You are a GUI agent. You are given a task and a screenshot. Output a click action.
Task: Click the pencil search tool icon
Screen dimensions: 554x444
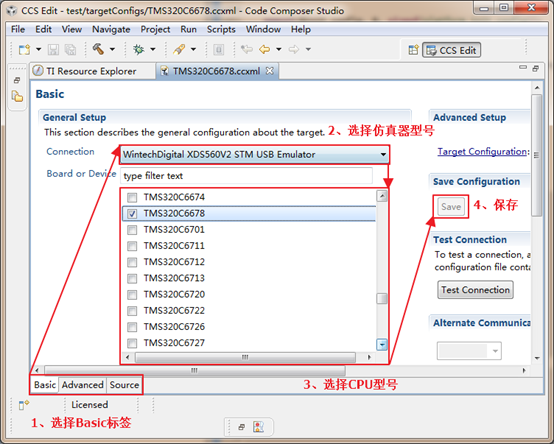[179, 49]
